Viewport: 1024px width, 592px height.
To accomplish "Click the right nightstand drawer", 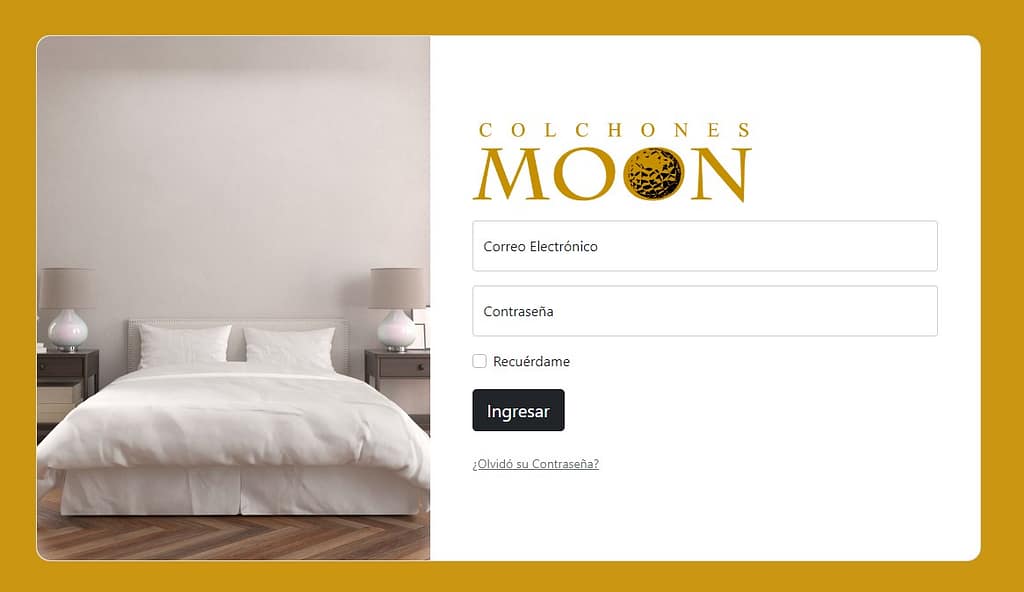I will 404,368.
